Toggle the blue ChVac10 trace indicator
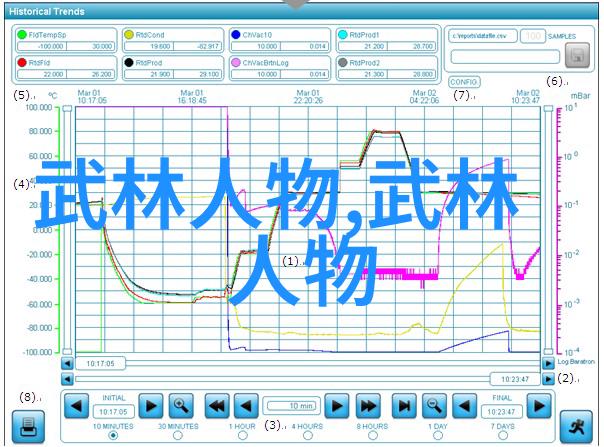Viewport: 604px width, 447px height. tap(236, 35)
